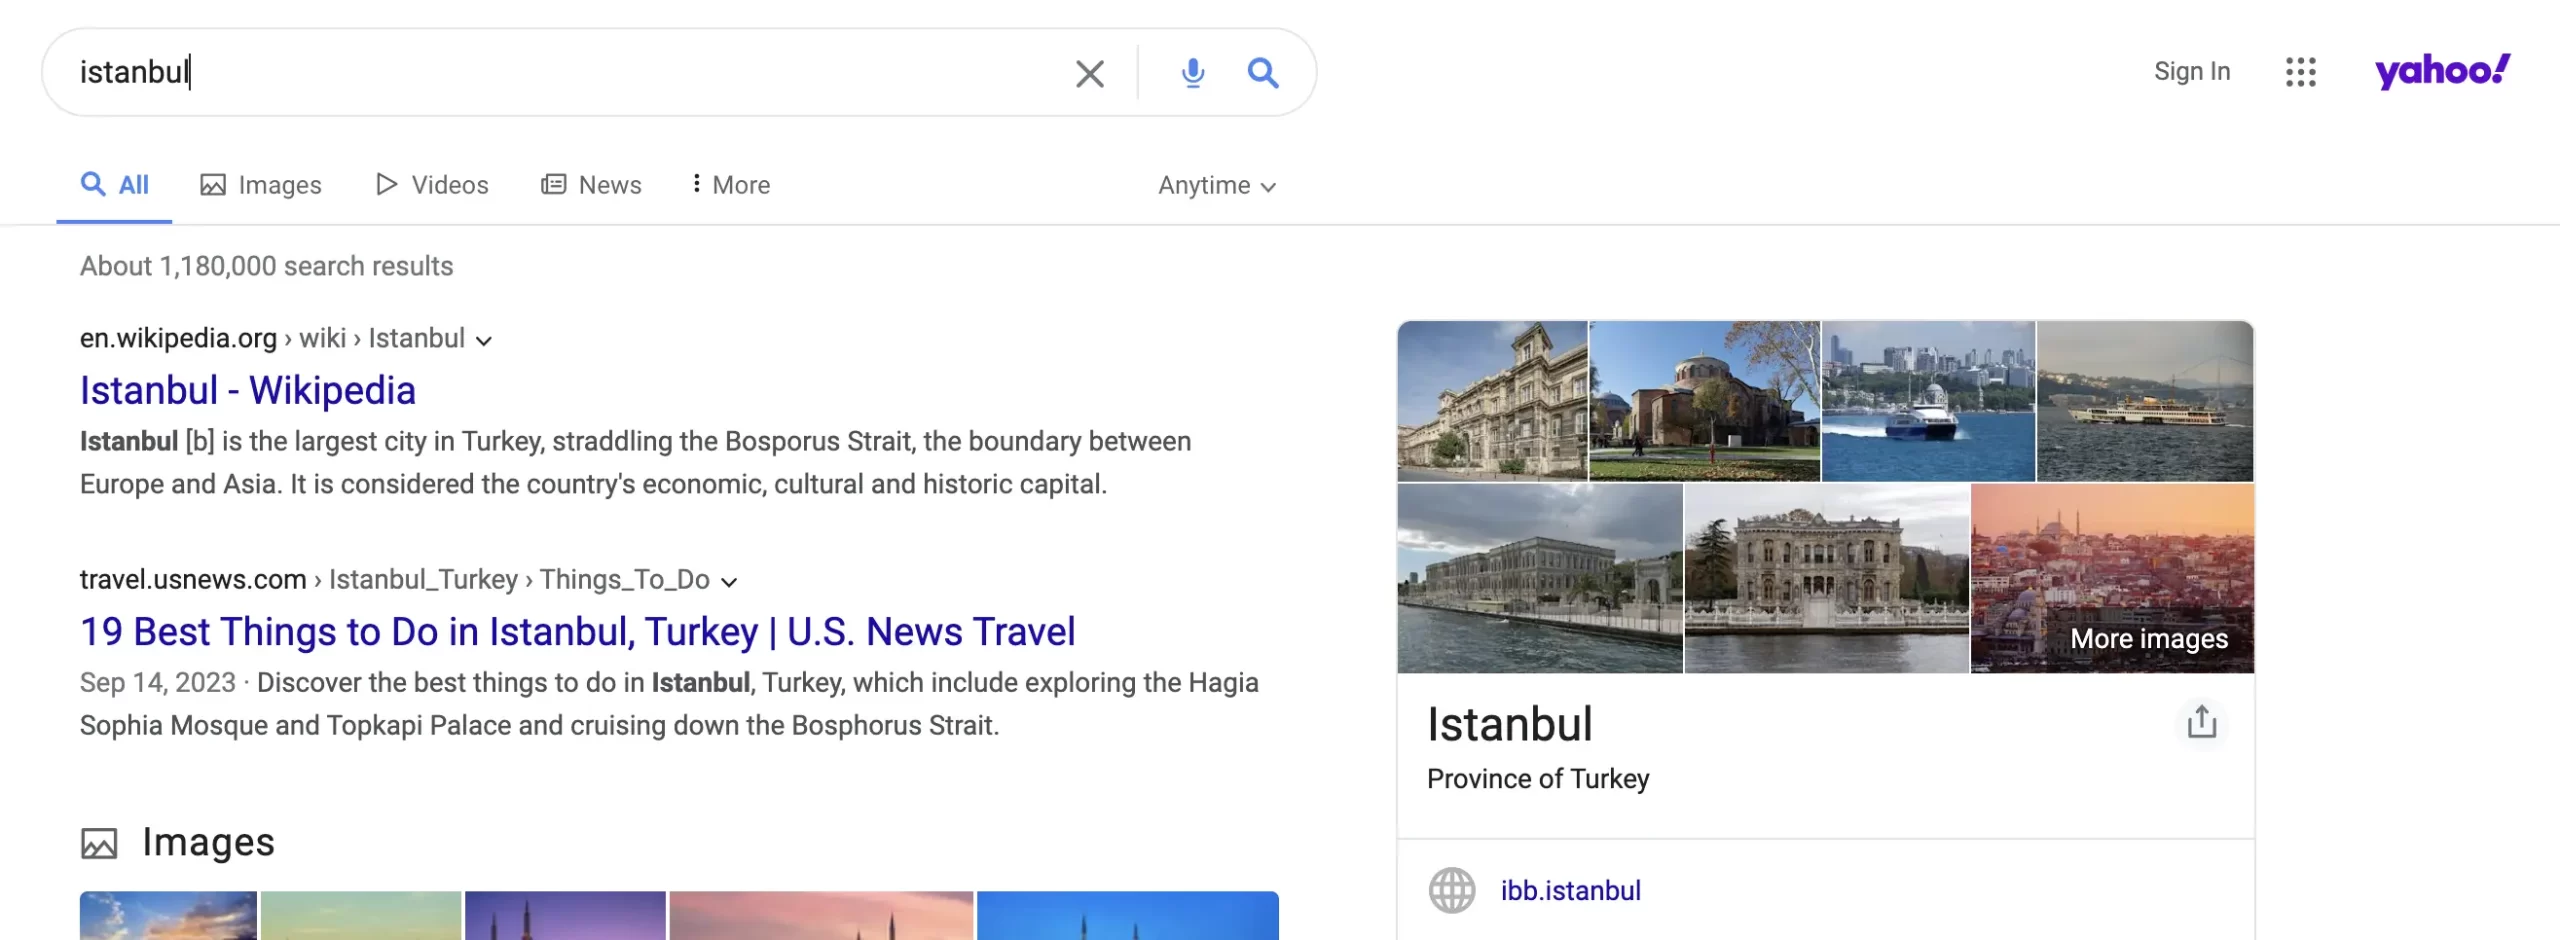Viewport: 2560px width, 940px height.
Task: Open the waterfront palace under clouds thumbnail
Action: coord(1540,578)
